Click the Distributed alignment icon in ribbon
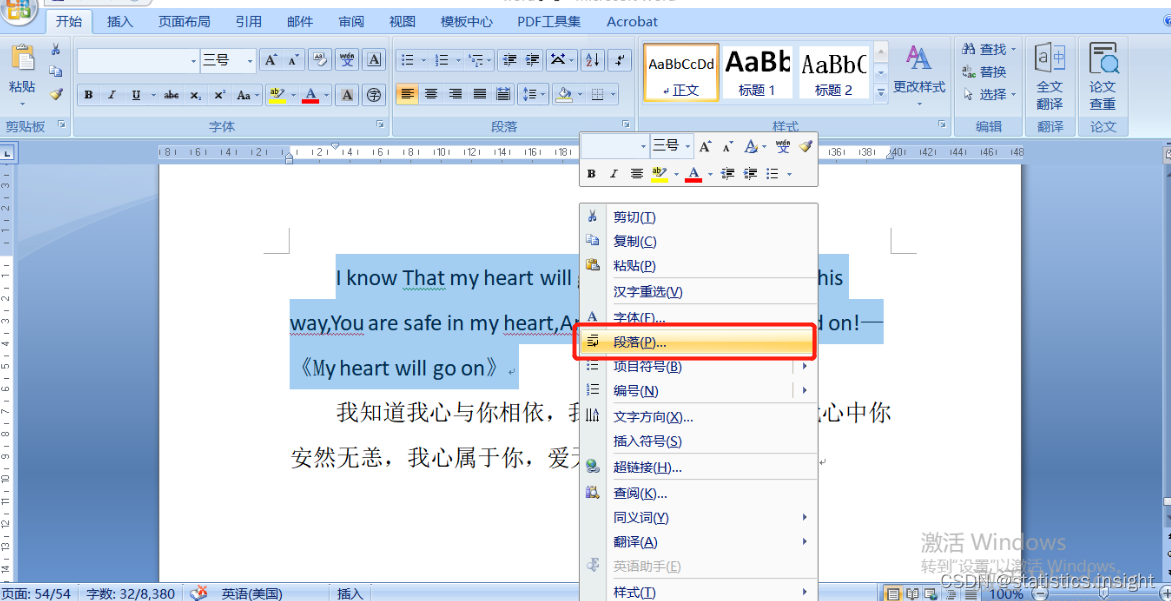The height and width of the screenshot is (601, 1171). (x=504, y=94)
